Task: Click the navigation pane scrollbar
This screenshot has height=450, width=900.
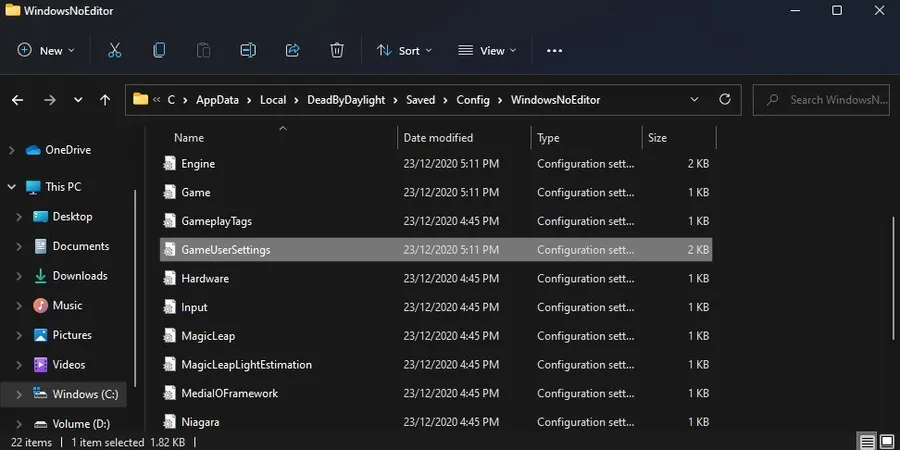Action: tap(135, 288)
